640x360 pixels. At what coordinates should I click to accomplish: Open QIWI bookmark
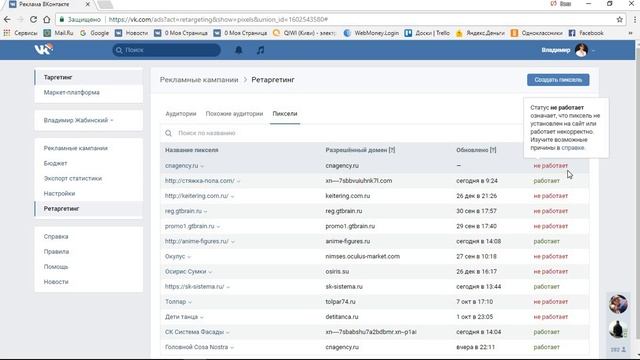pyautogui.click(x=304, y=33)
